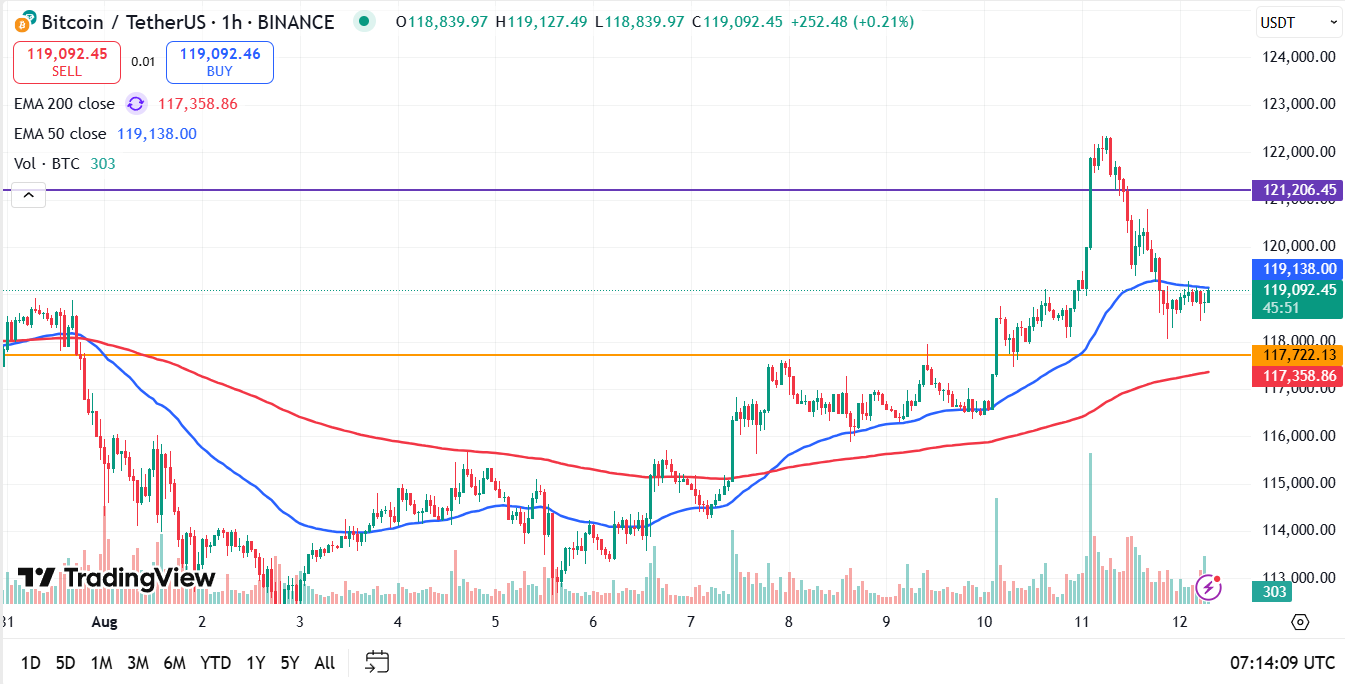Collapse the indicator legend with the chevron
This screenshot has height=684, width=1345.
(28, 196)
